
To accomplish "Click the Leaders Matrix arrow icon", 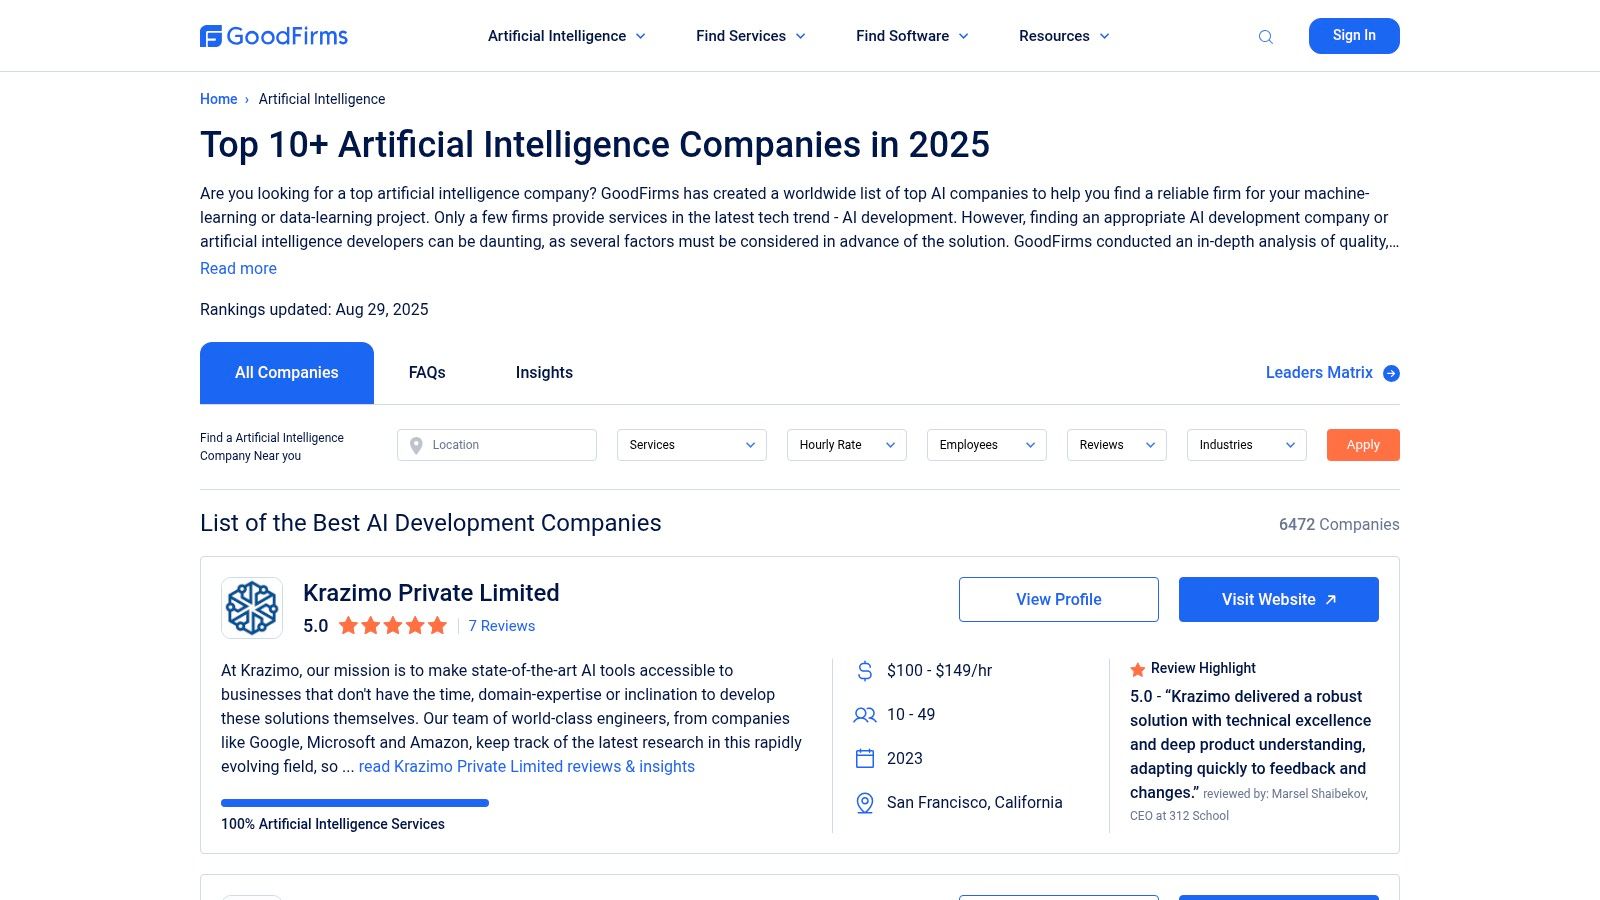I will (1391, 373).
